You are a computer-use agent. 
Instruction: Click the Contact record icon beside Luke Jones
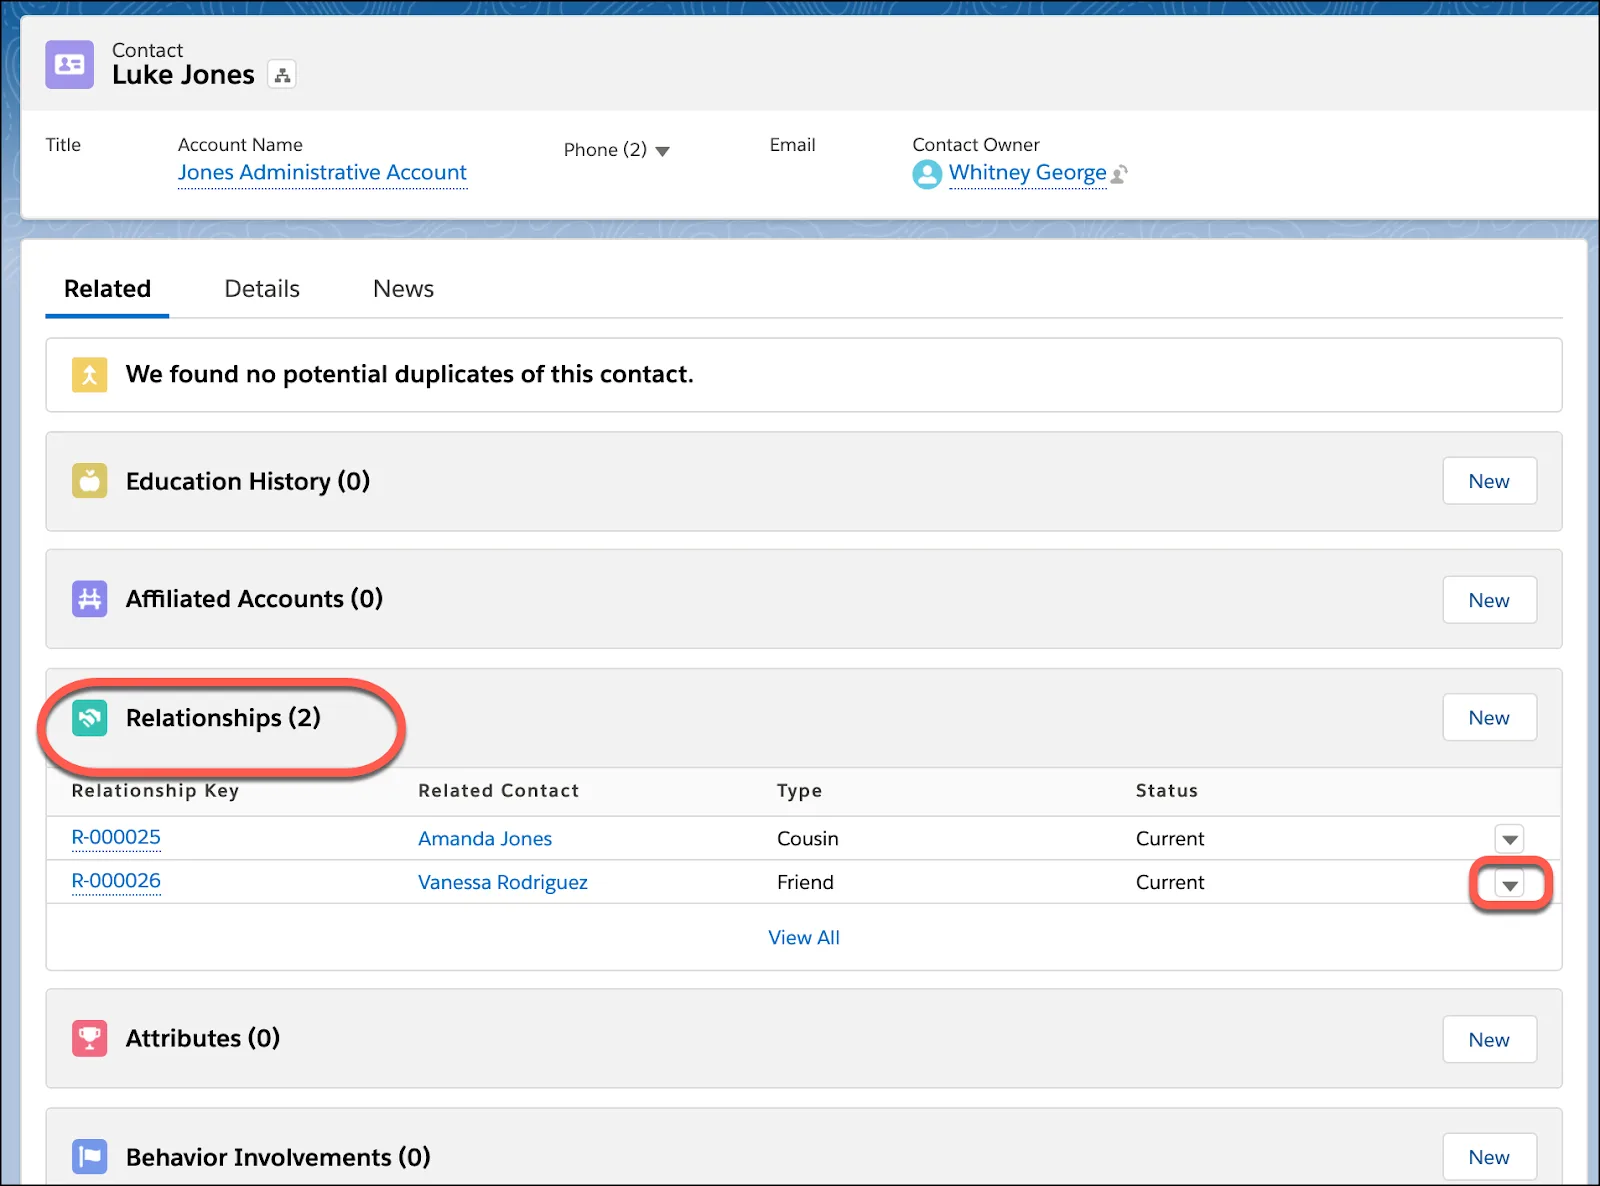[70, 65]
